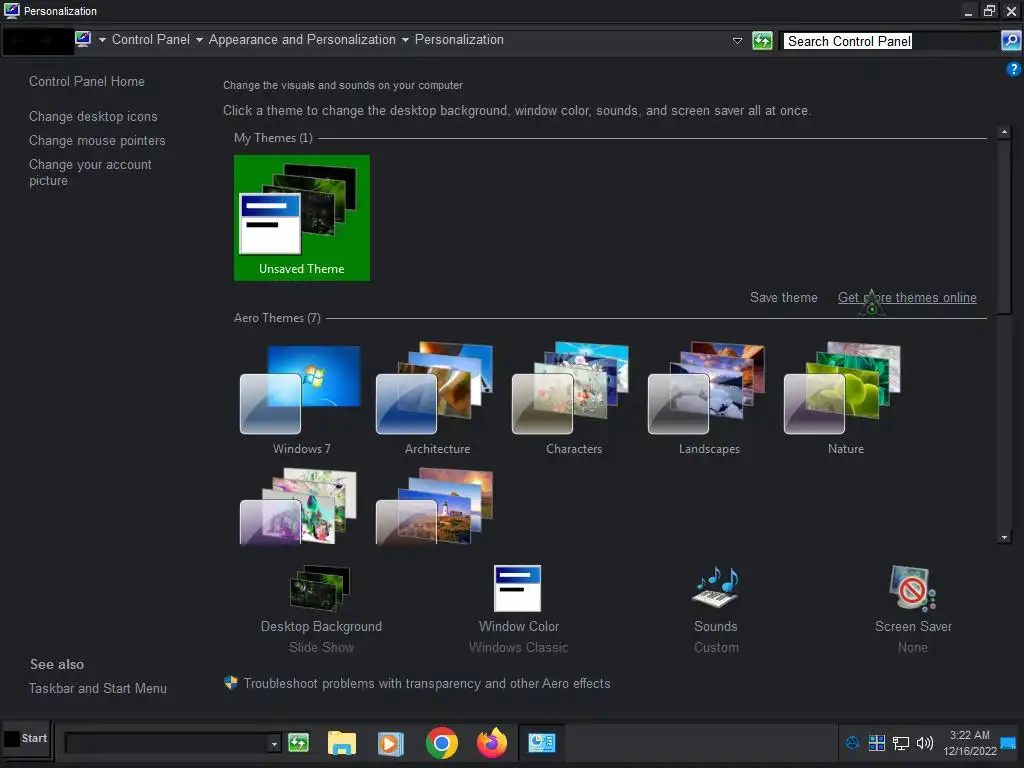Open the Window Color icon

click(517, 588)
